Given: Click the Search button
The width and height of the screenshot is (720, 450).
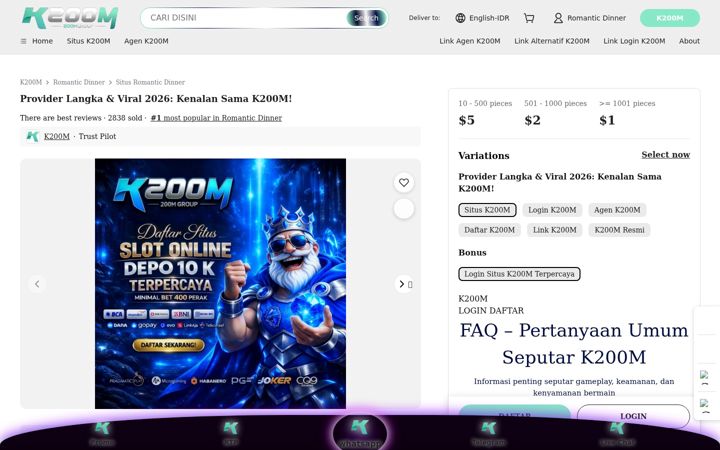Looking at the screenshot, I should tap(366, 18).
